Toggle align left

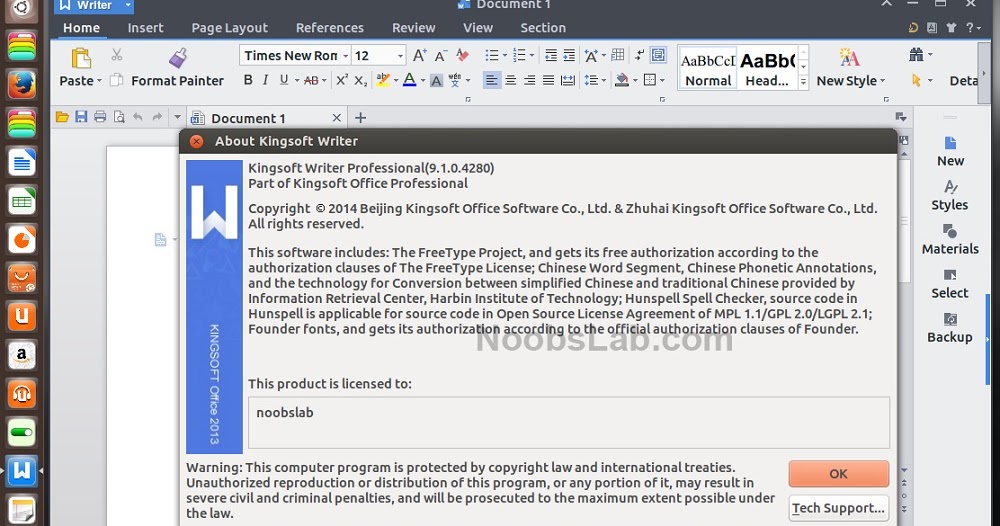tap(491, 80)
